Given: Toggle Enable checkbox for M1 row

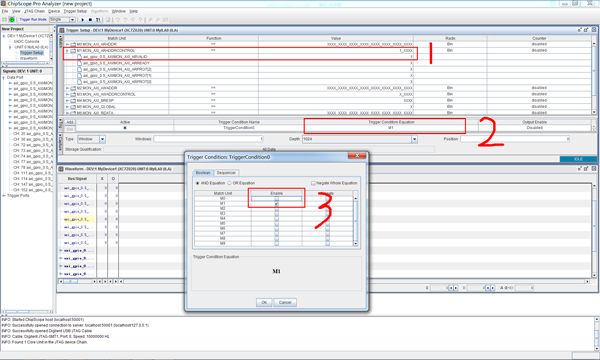Looking at the screenshot, I should (x=277, y=204).
